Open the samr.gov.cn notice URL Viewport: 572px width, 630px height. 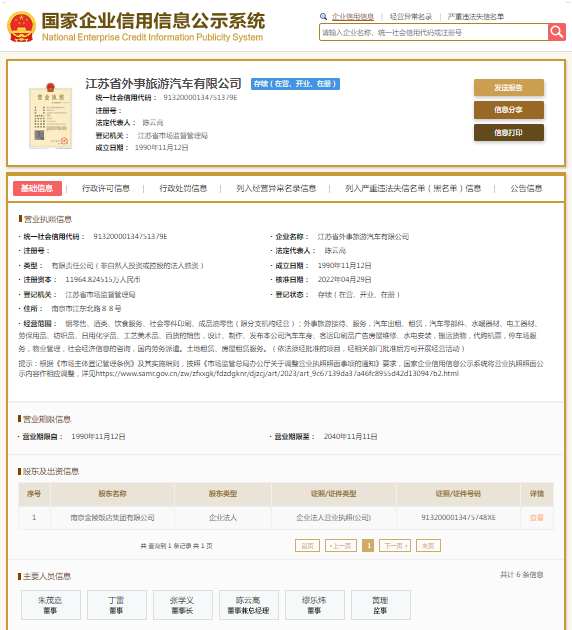[x=277, y=374]
